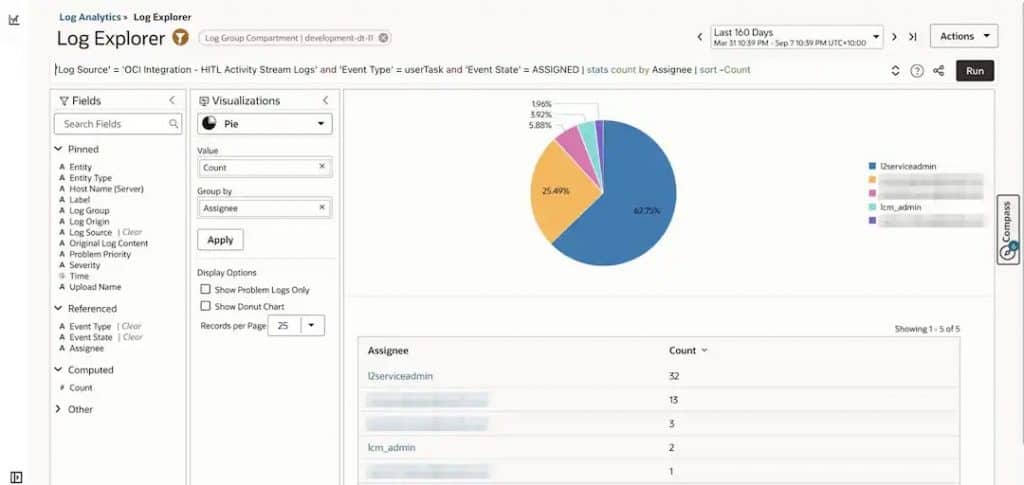Select the Host Name (Server) field
This screenshot has width=1024, height=485.
[x=106, y=189]
